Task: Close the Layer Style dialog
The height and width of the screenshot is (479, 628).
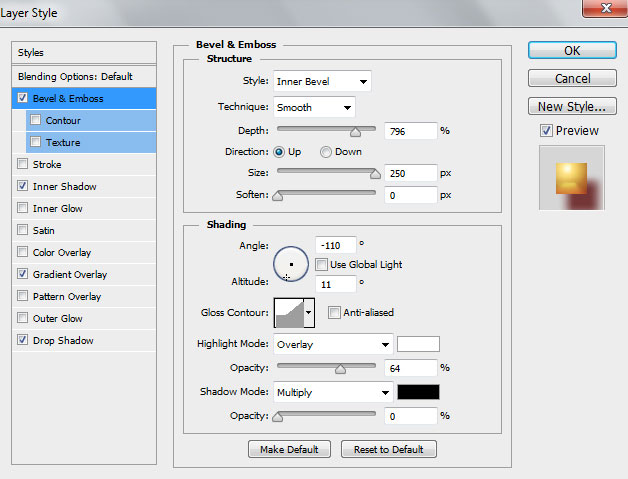Action: 605,8
